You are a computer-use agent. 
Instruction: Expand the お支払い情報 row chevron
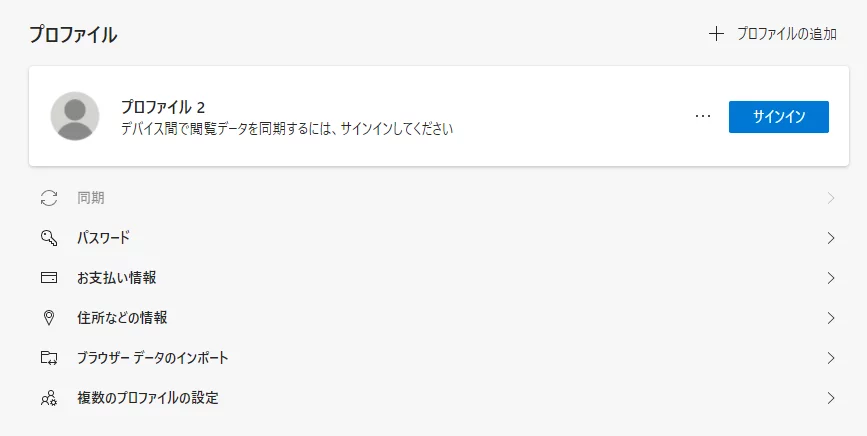(x=831, y=278)
